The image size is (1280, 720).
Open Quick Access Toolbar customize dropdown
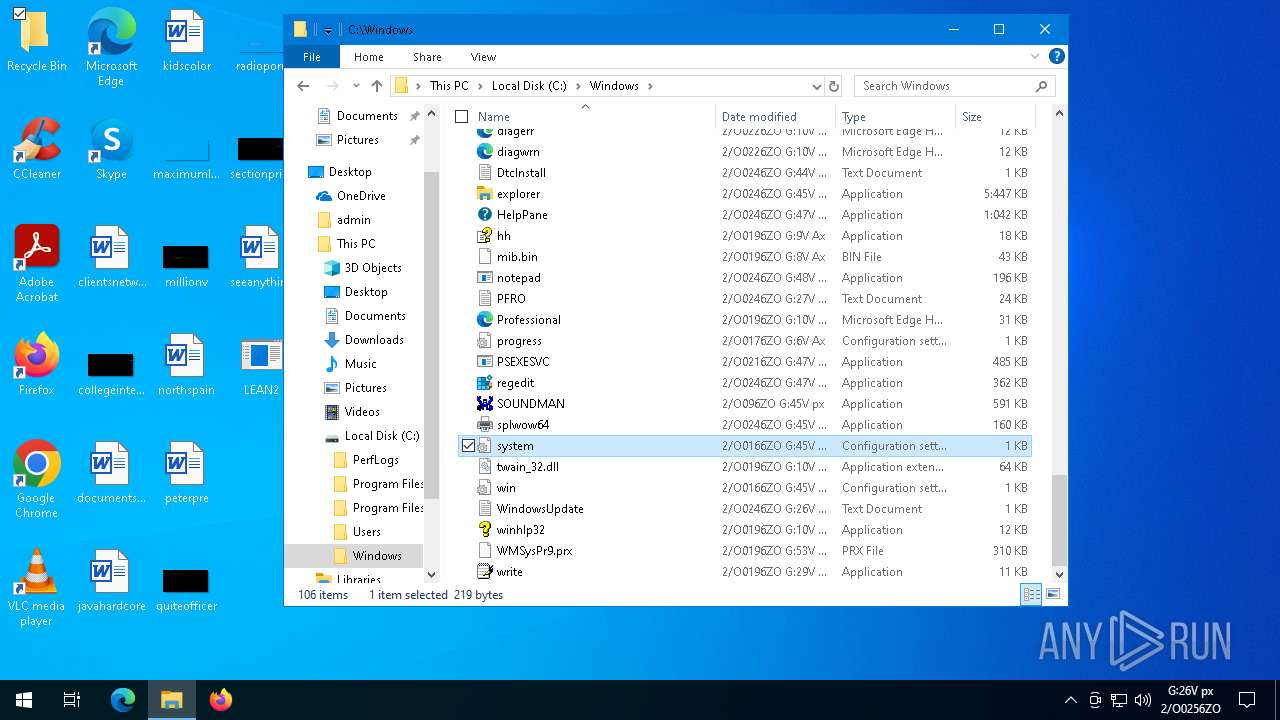pos(328,30)
